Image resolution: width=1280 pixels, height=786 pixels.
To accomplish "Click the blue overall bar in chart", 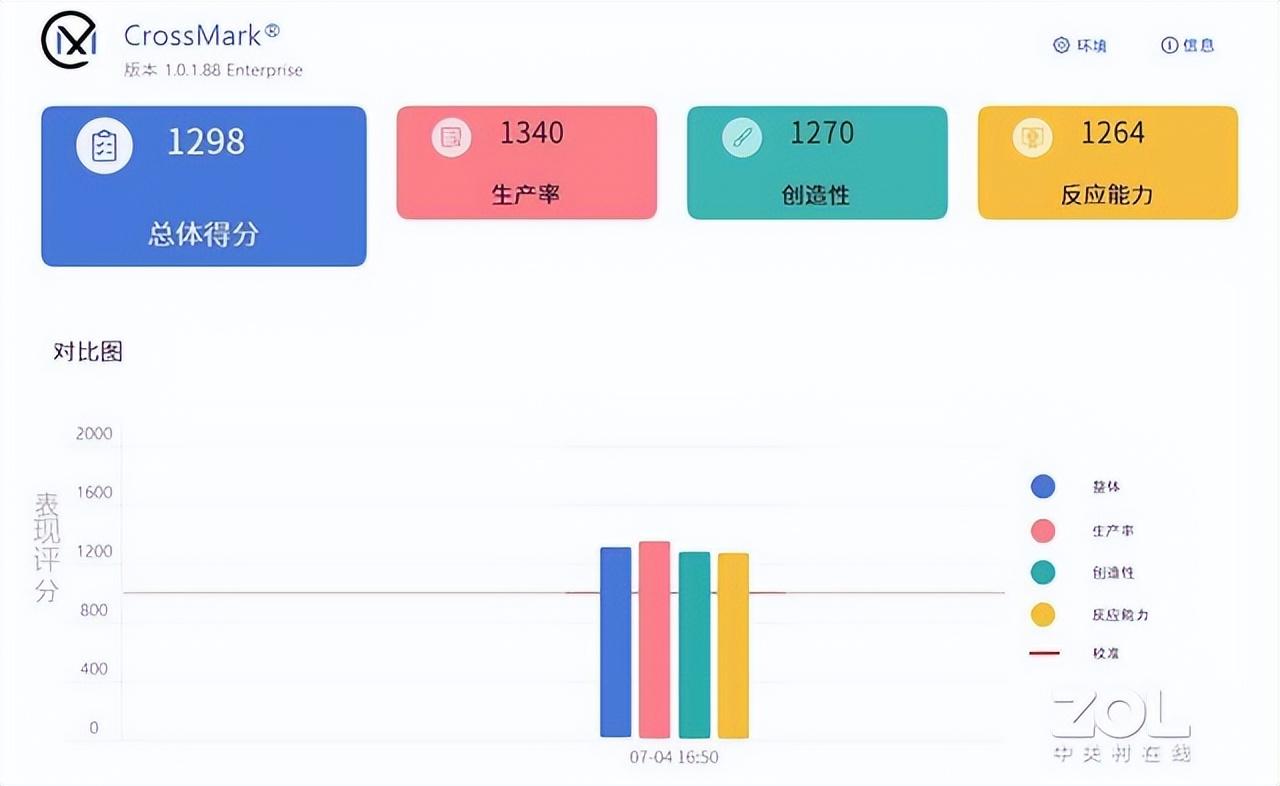I will (615, 642).
